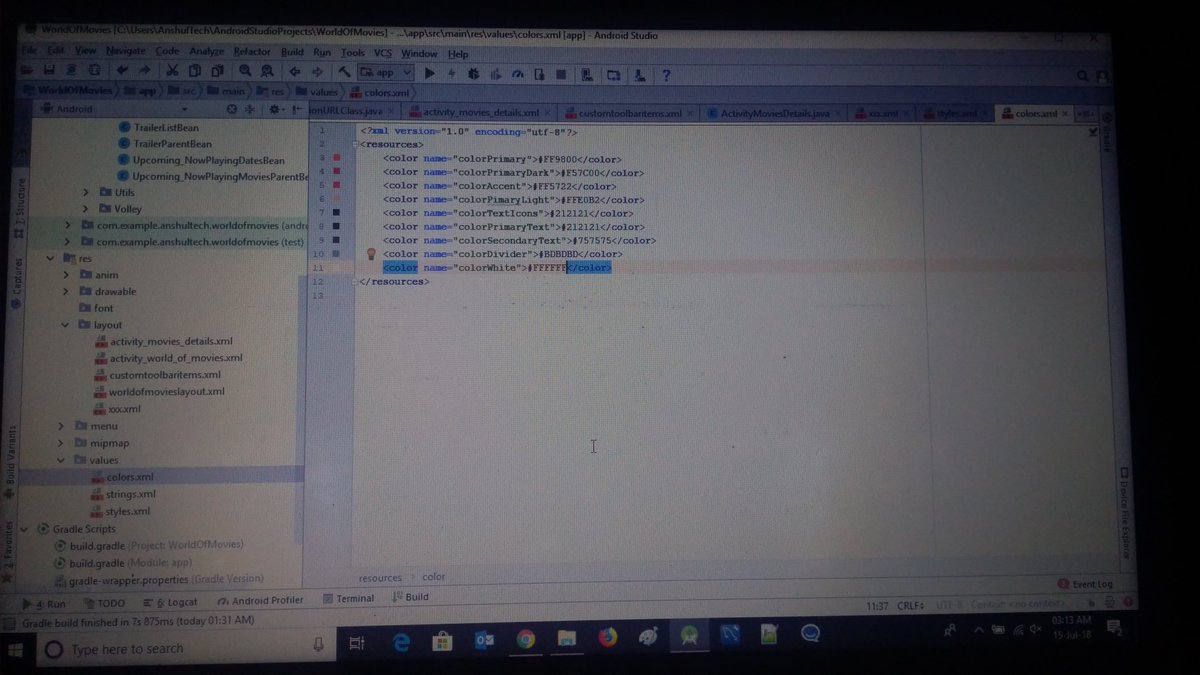Viewport: 1200px width, 675px height.
Task: Open the Run tool window button
Action: [x=44, y=603]
